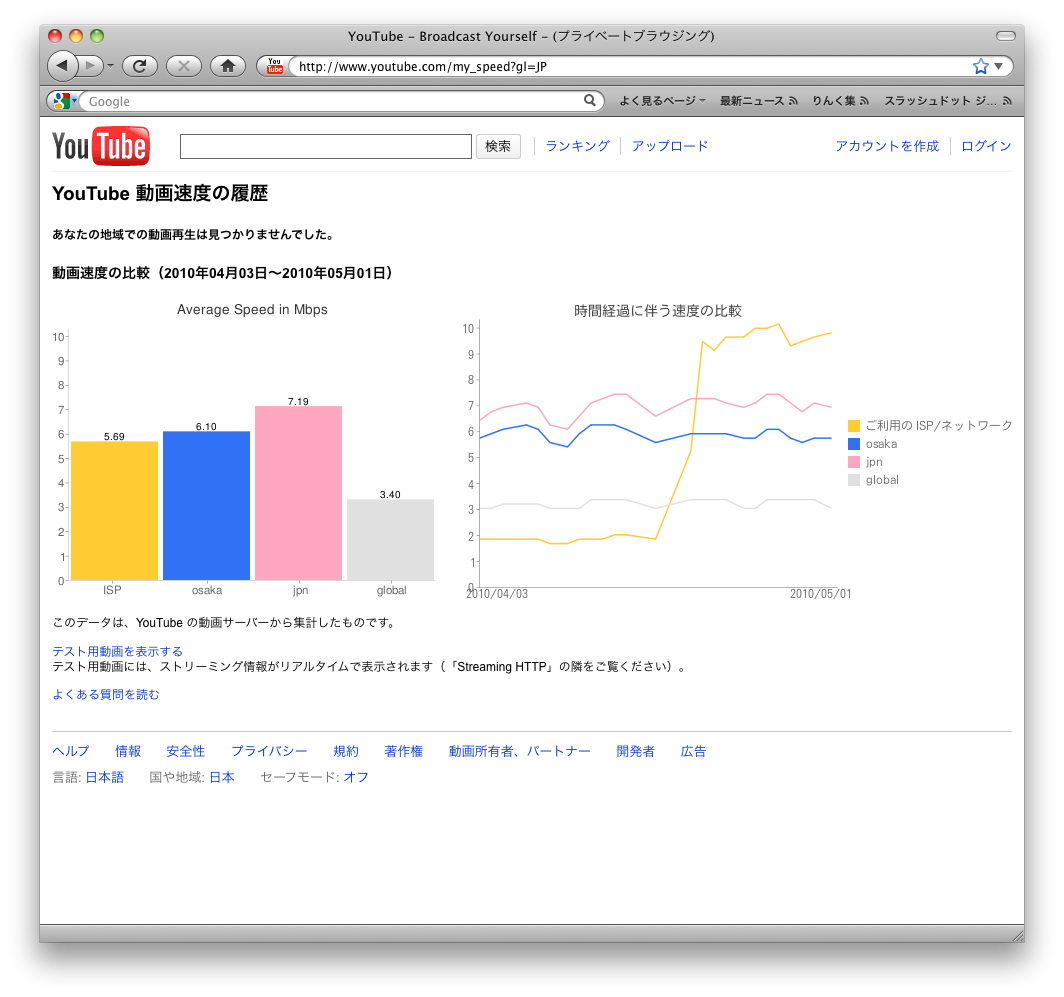Click the 7.19 value label above jpn bar

[298, 401]
